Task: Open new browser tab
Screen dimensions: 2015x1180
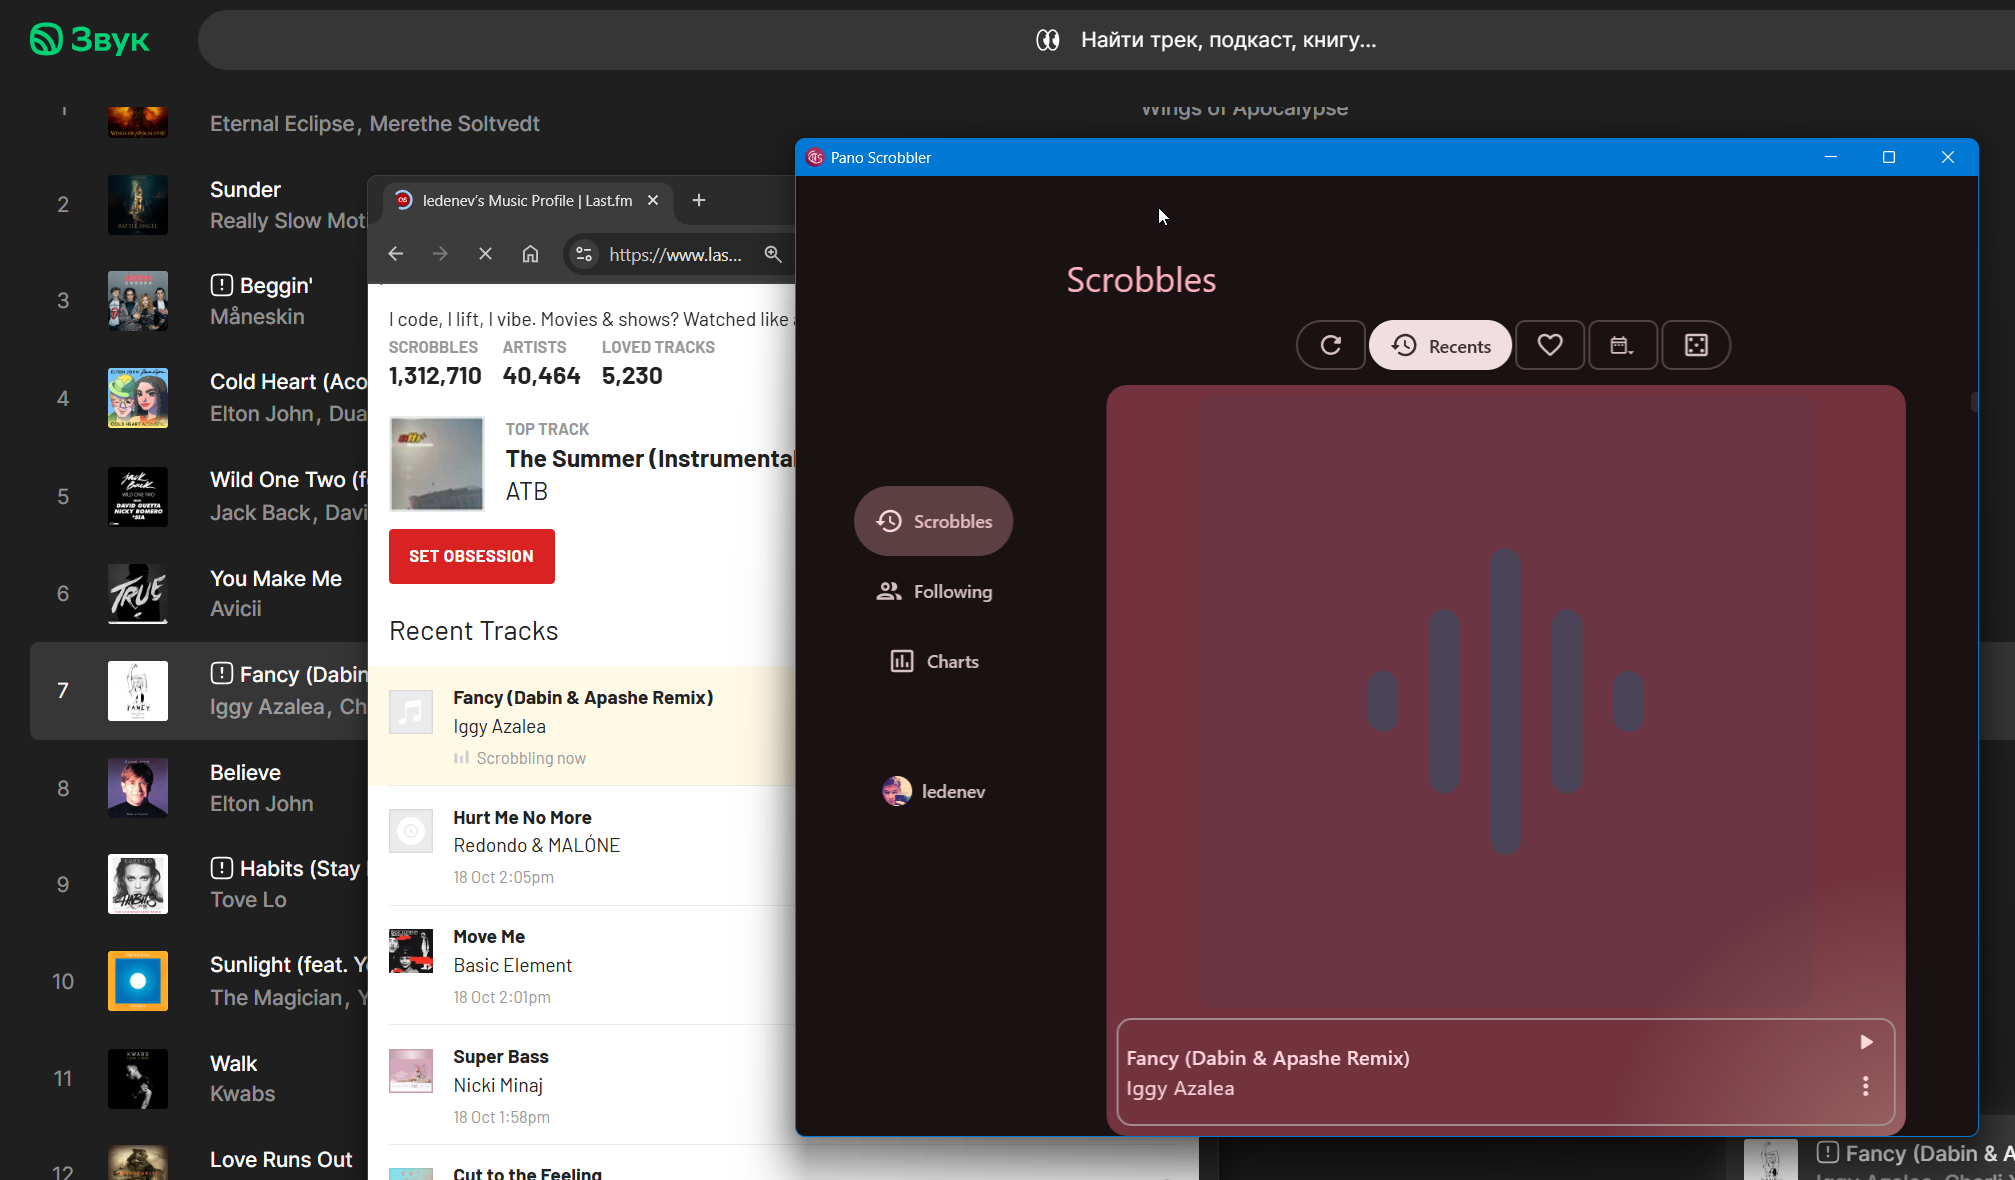Action: coord(699,200)
